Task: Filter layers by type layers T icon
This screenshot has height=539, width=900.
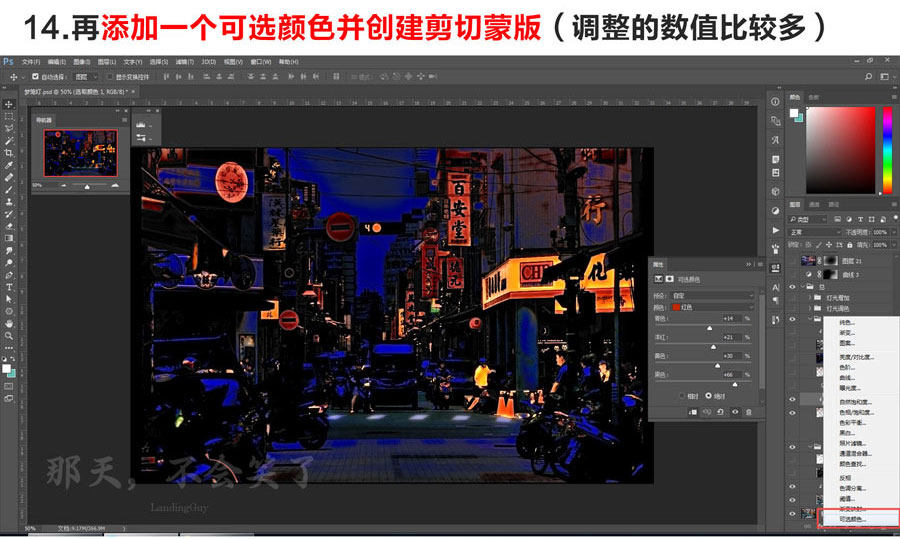Action: click(x=860, y=219)
